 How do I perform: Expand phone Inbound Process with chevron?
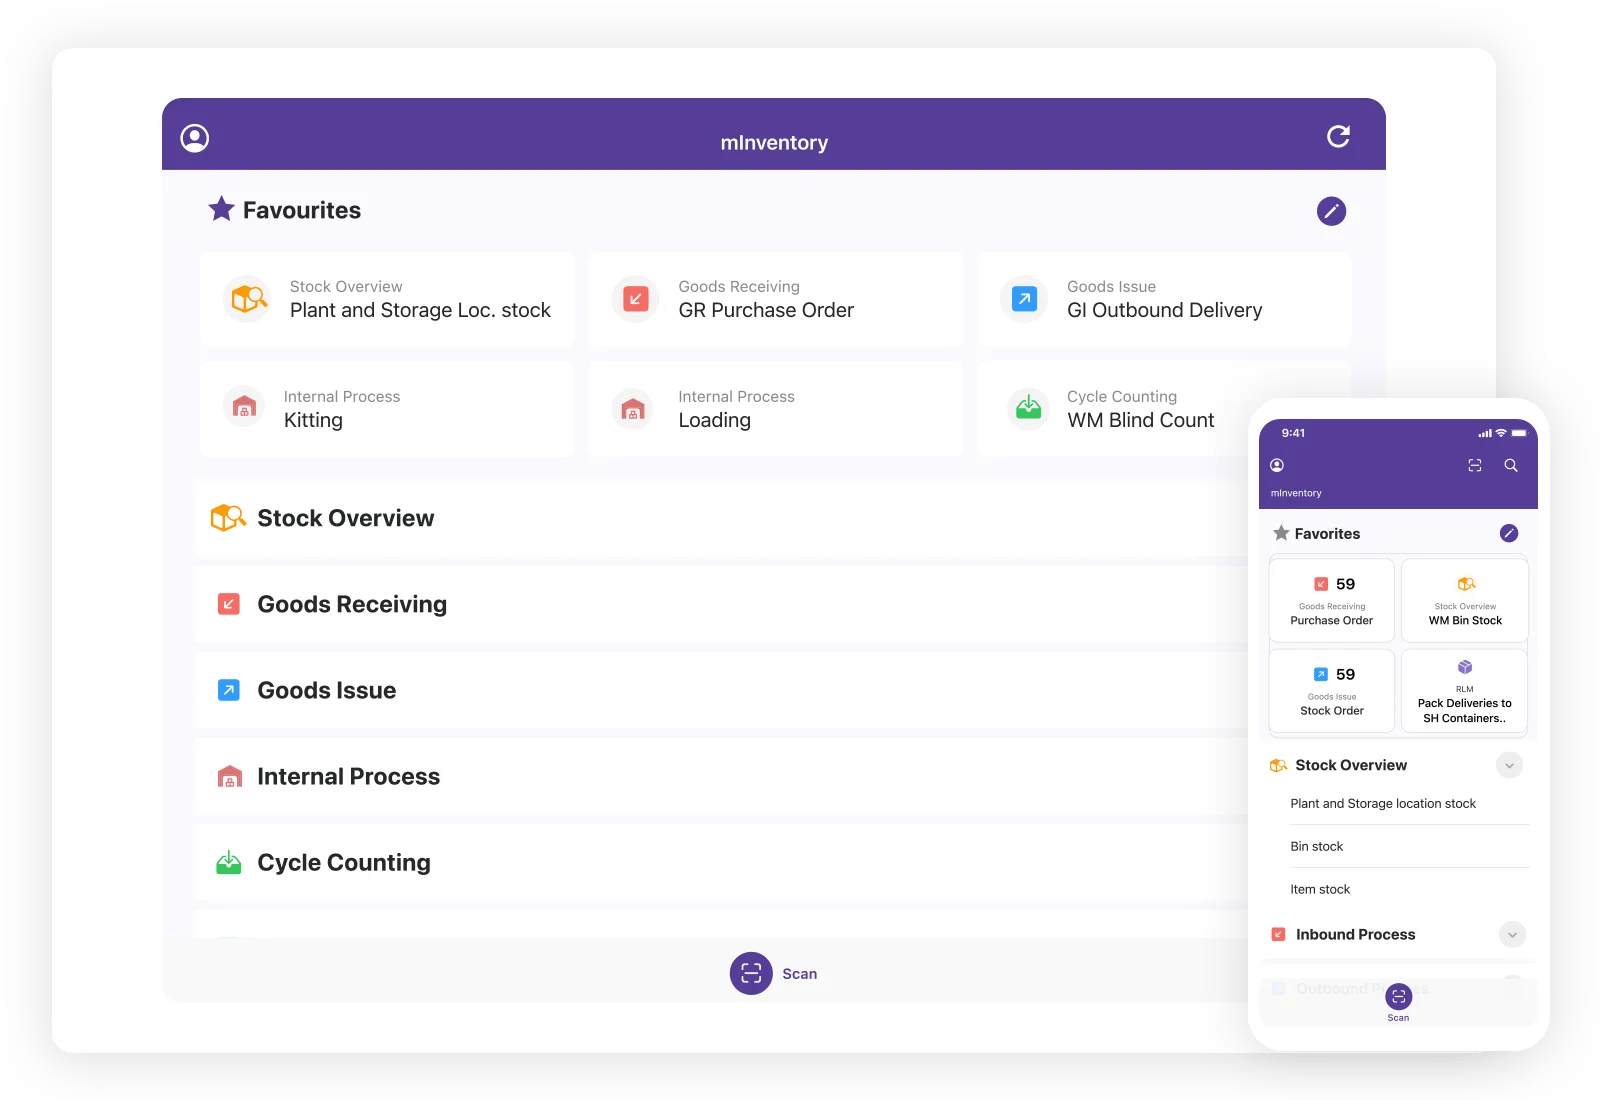1512,935
